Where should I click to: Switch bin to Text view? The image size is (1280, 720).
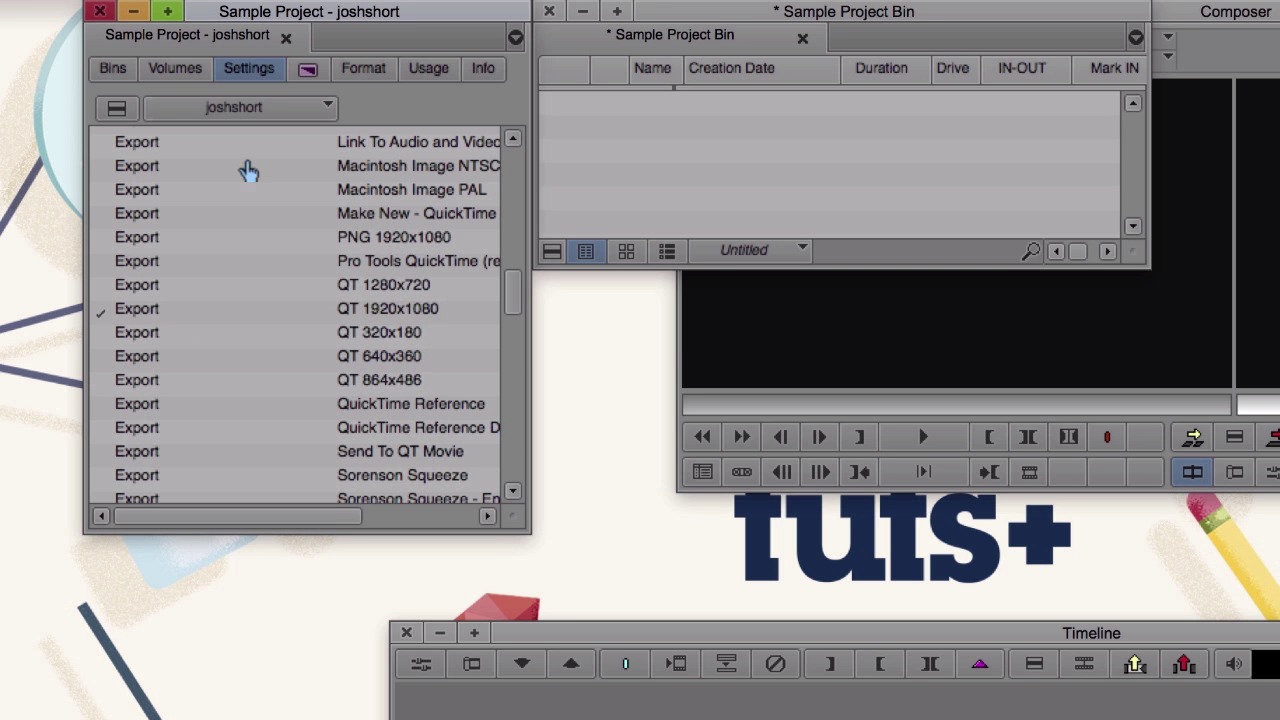(585, 251)
